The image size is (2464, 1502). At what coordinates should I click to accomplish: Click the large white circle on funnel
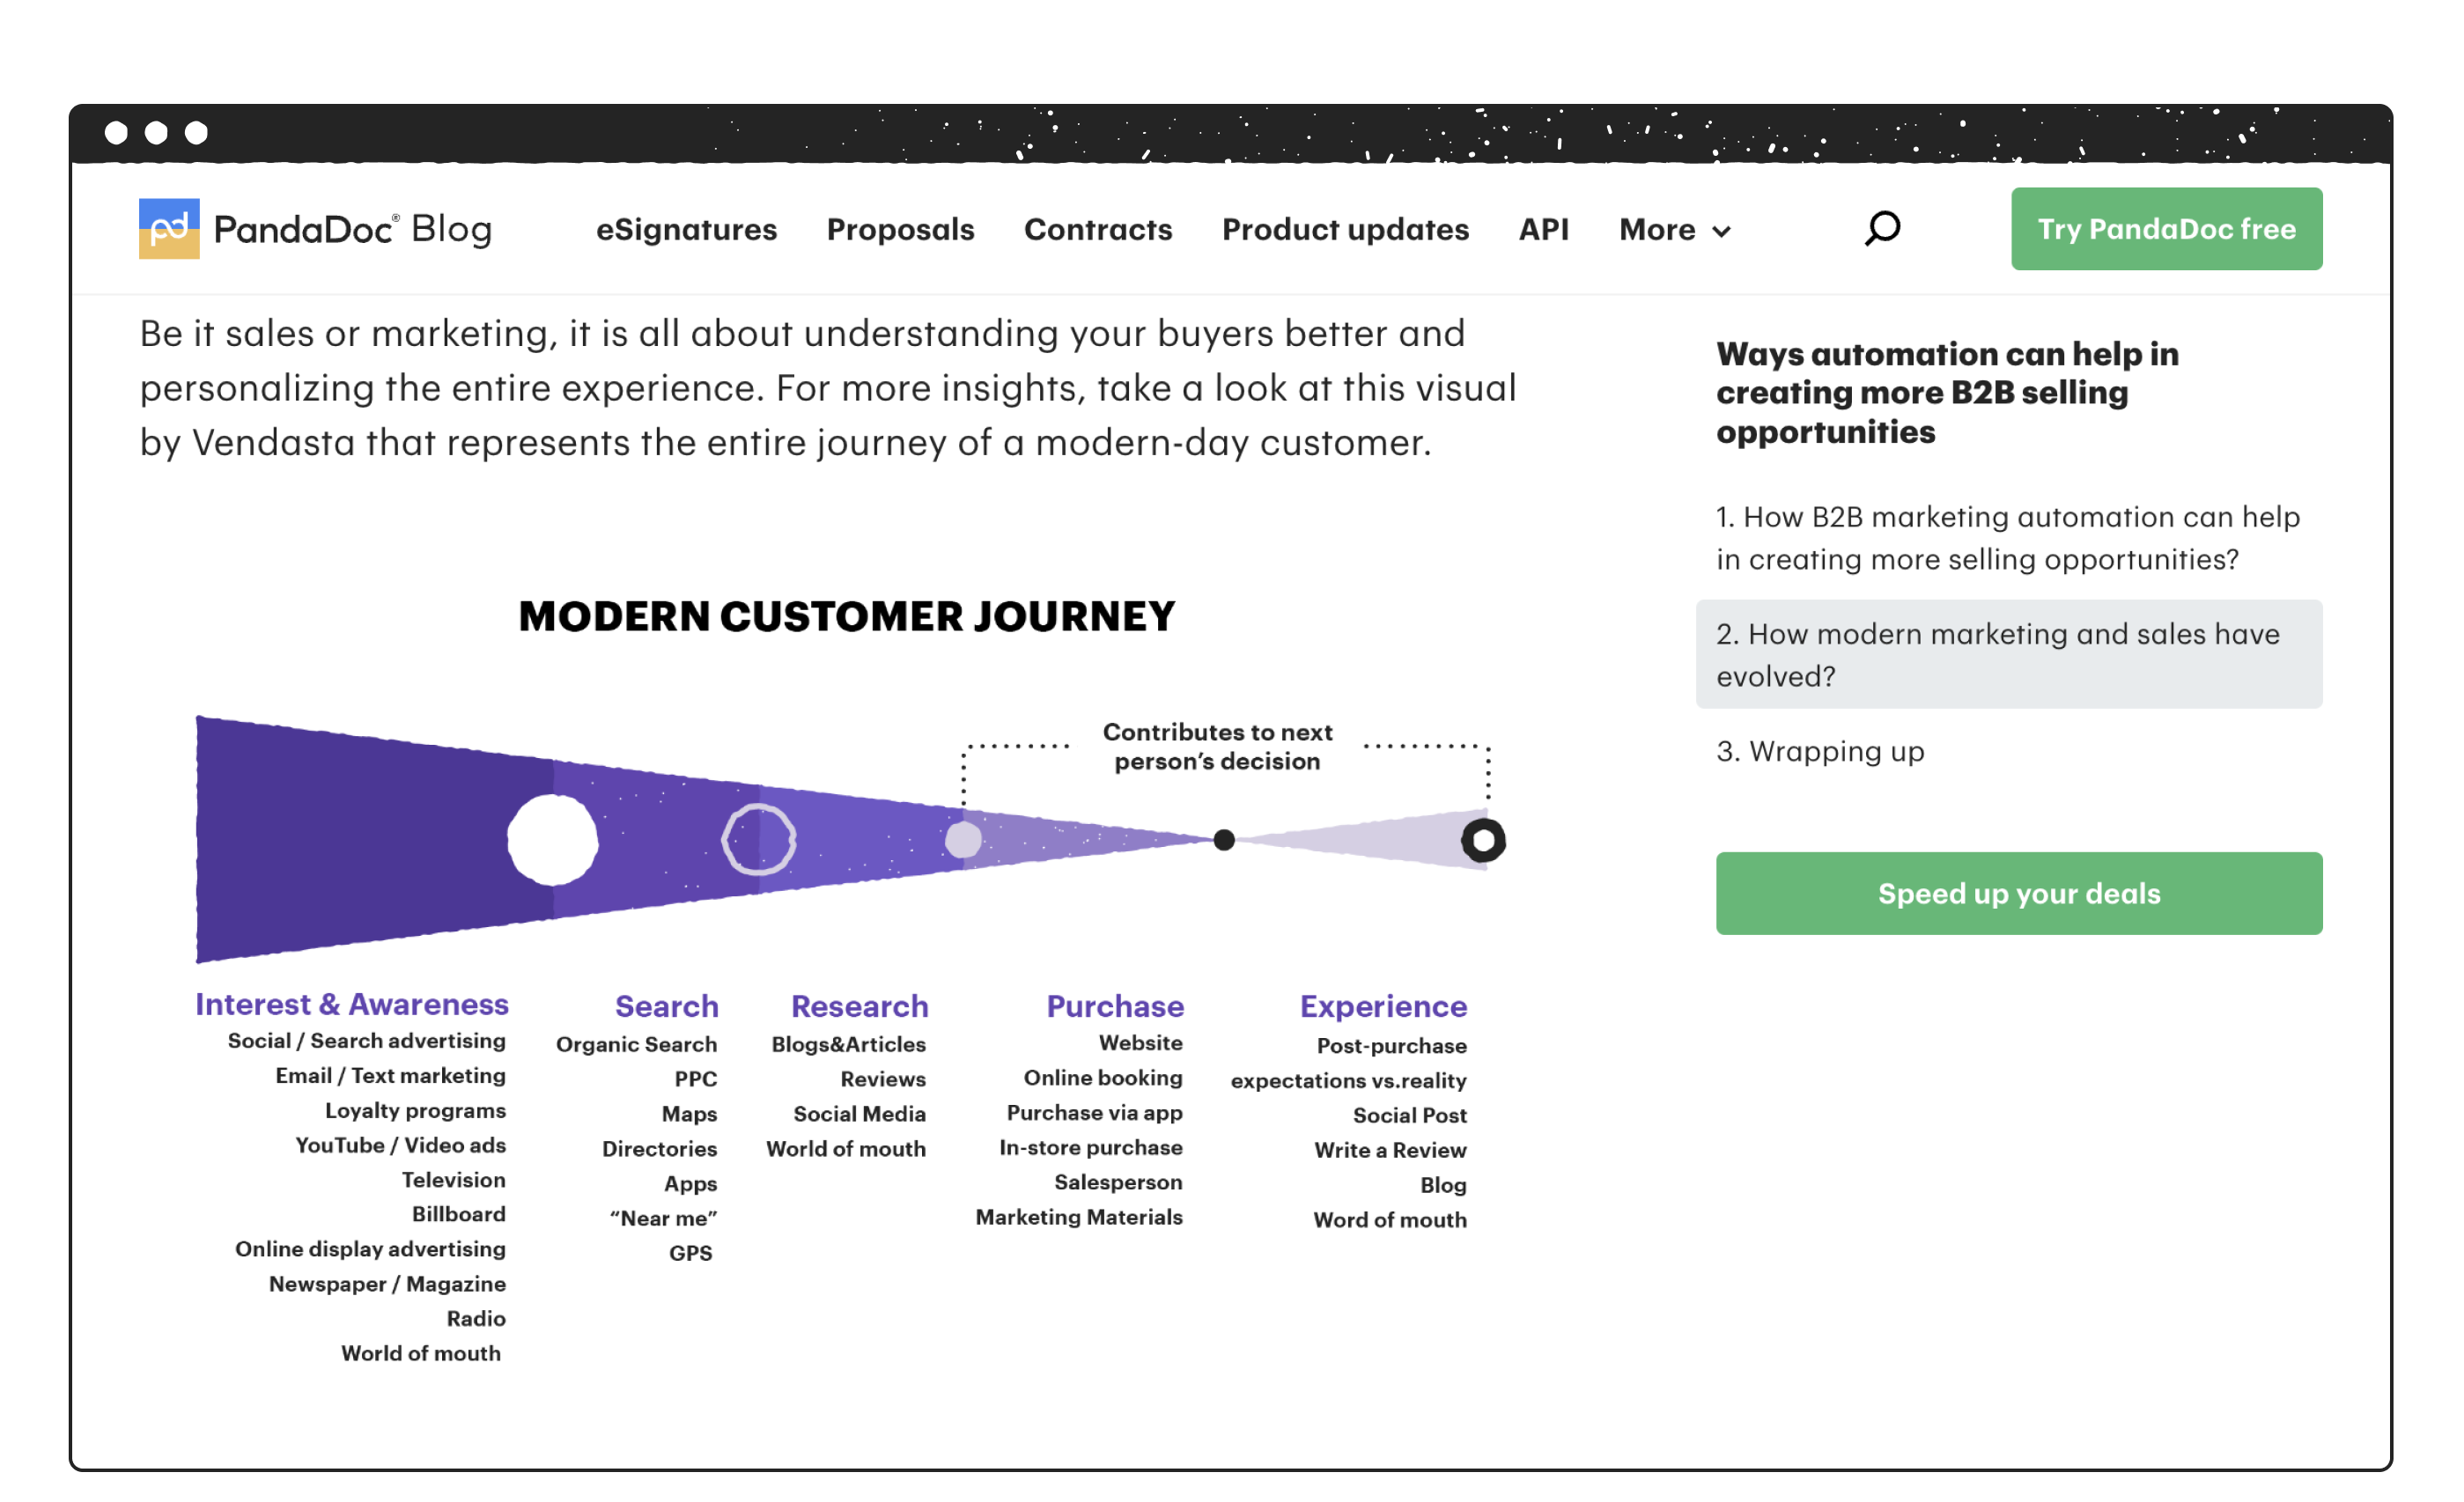552,840
